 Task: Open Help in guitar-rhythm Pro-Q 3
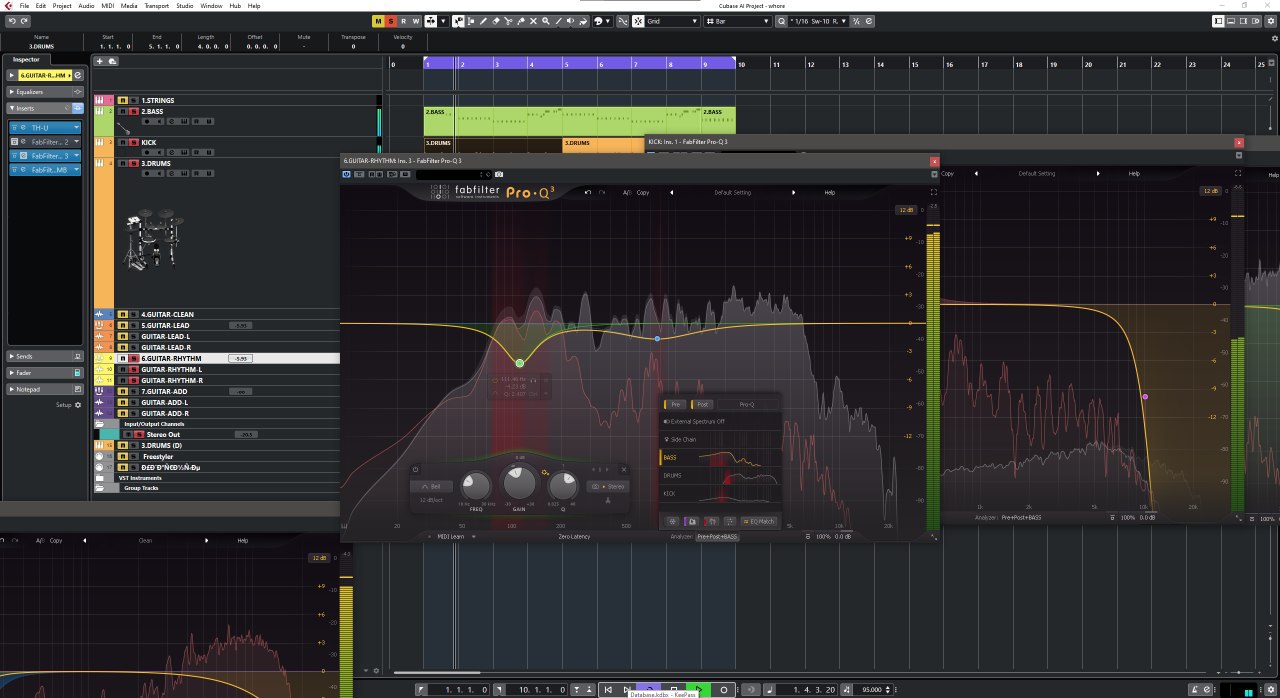[x=830, y=192]
